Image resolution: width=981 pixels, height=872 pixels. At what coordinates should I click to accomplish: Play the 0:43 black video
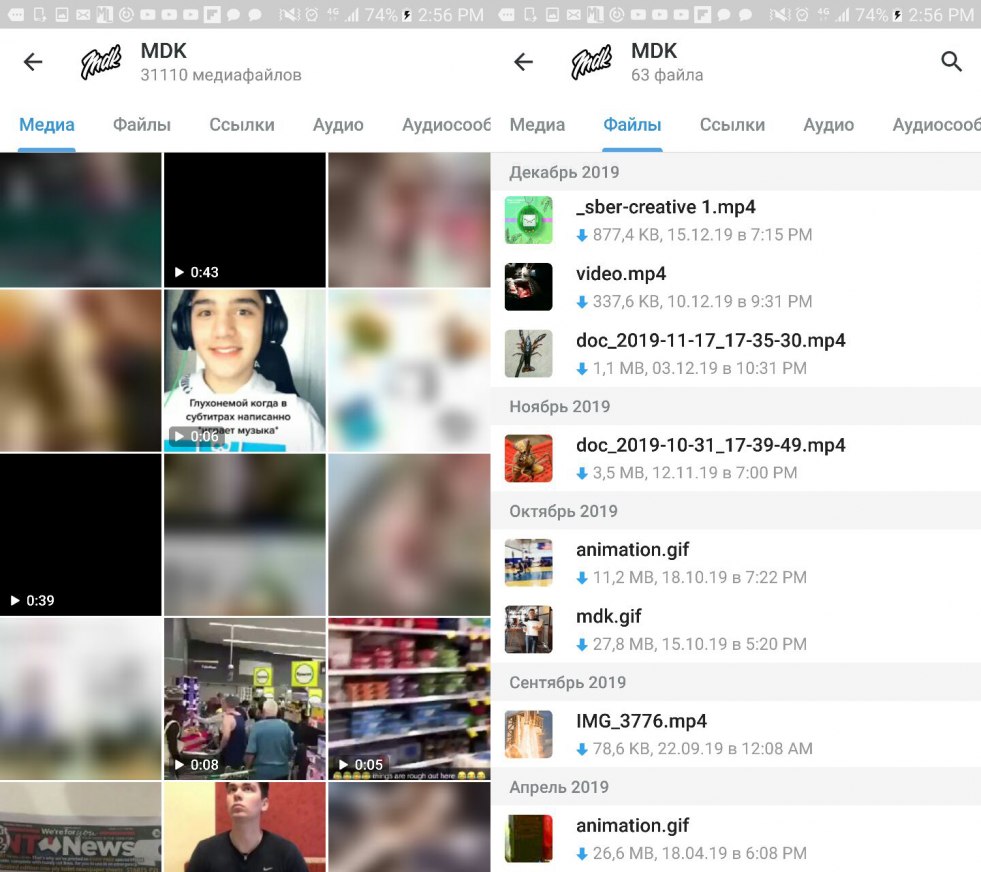coord(245,220)
